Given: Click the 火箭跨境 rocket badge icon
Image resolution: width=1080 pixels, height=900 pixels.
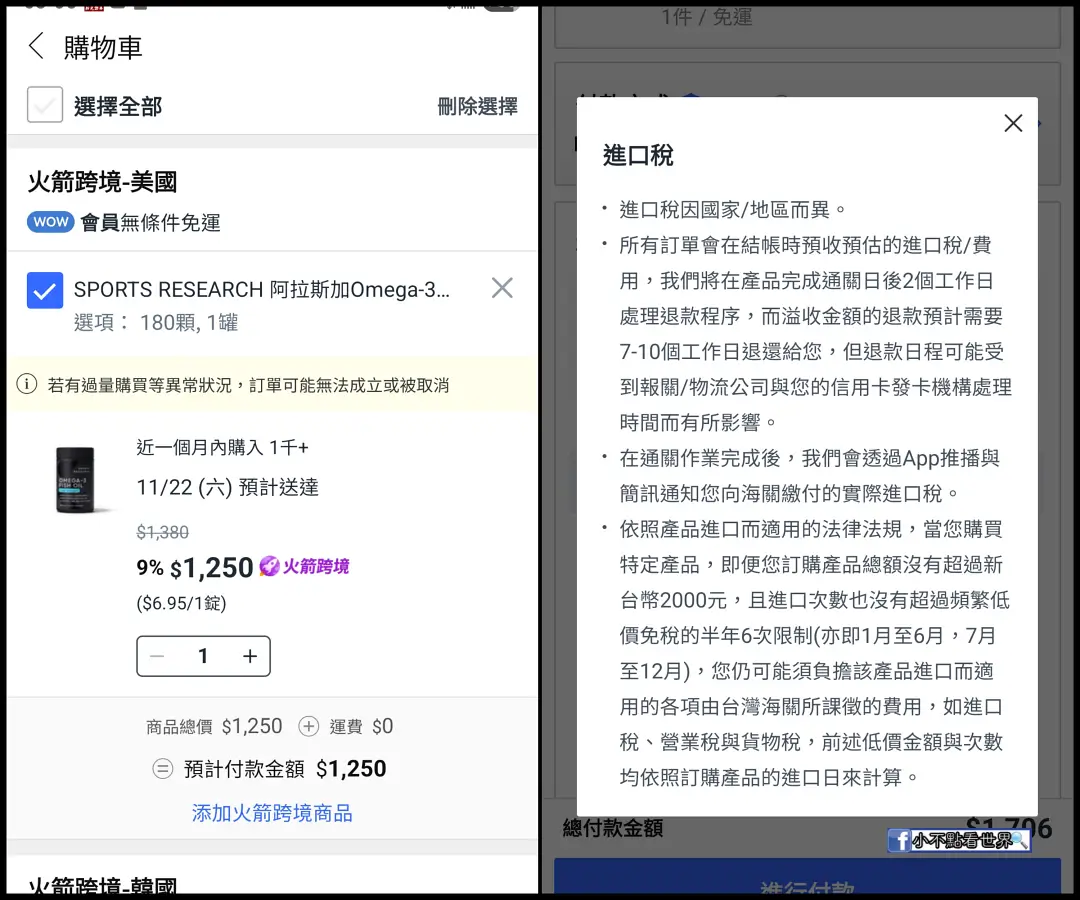Looking at the screenshot, I should 269,566.
